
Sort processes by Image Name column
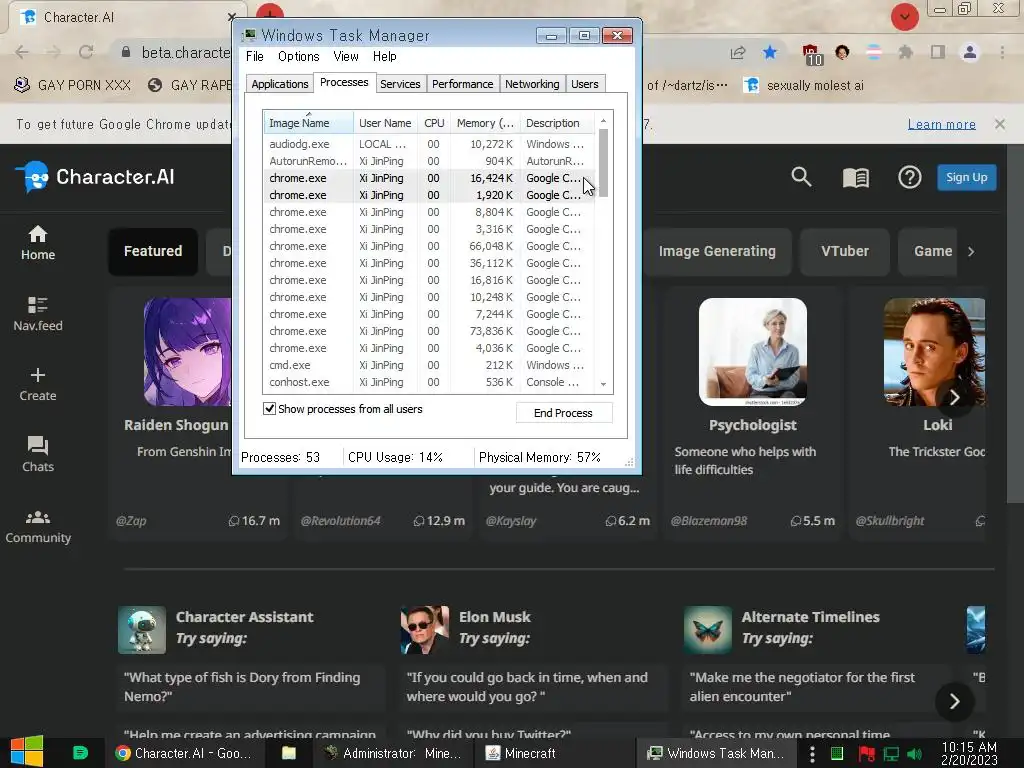[308, 123]
